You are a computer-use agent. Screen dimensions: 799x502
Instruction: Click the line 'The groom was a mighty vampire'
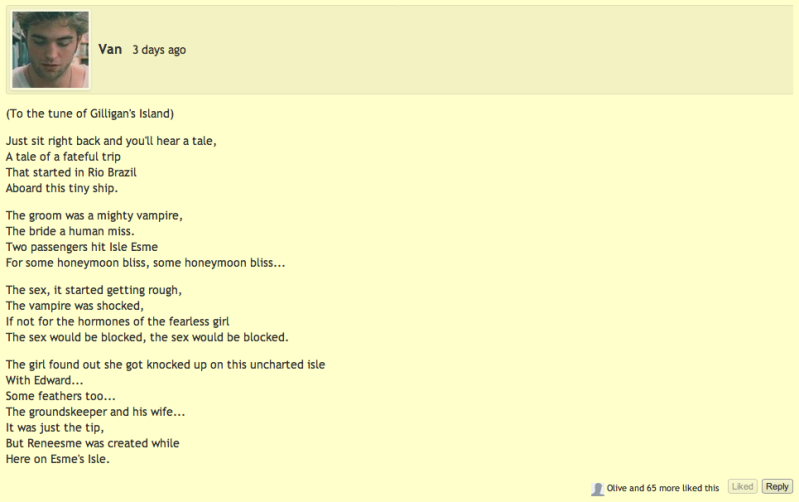(94, 216)
